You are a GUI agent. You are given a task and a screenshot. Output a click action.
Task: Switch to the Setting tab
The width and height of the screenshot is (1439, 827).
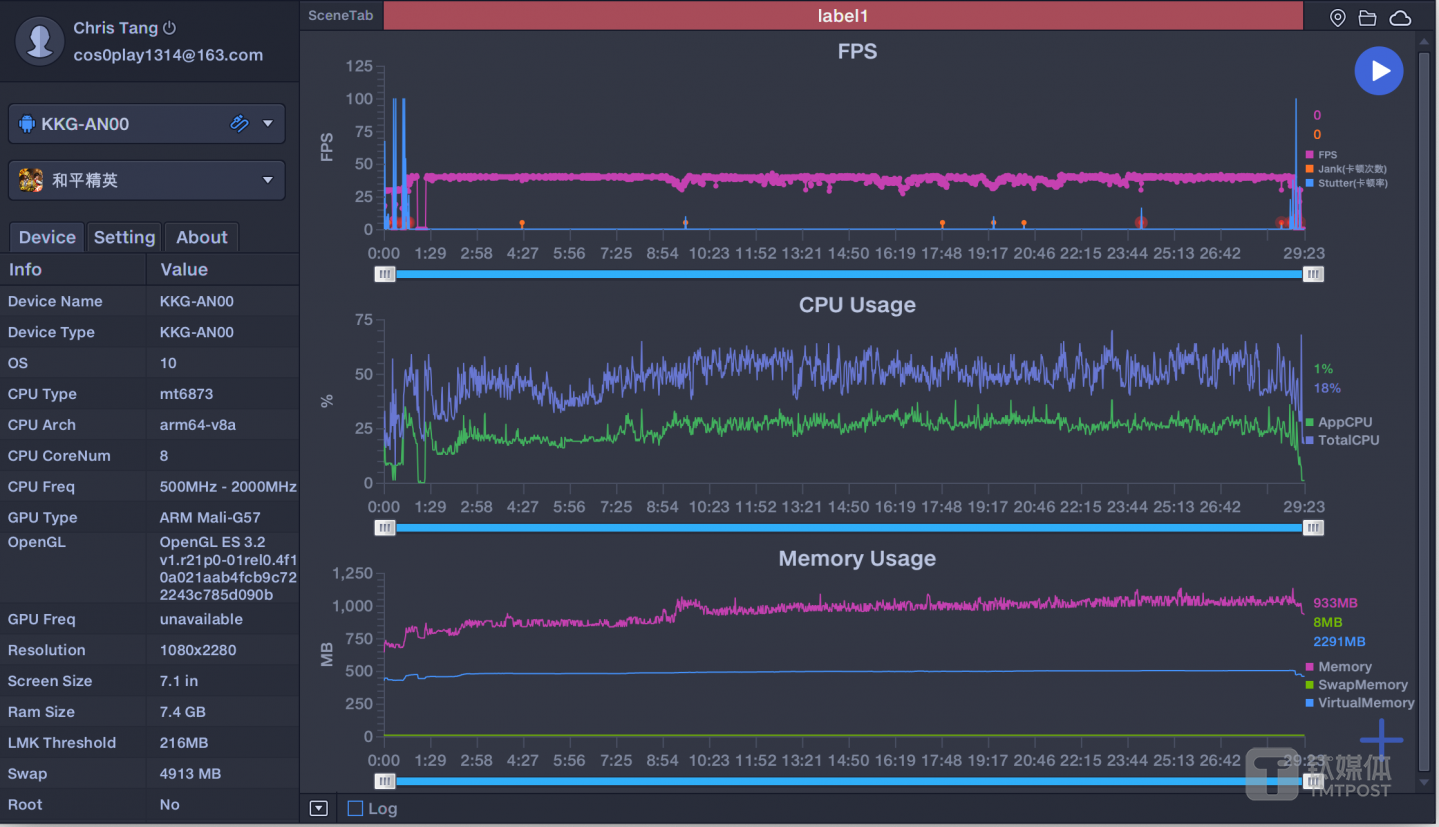tap(124, 237)
